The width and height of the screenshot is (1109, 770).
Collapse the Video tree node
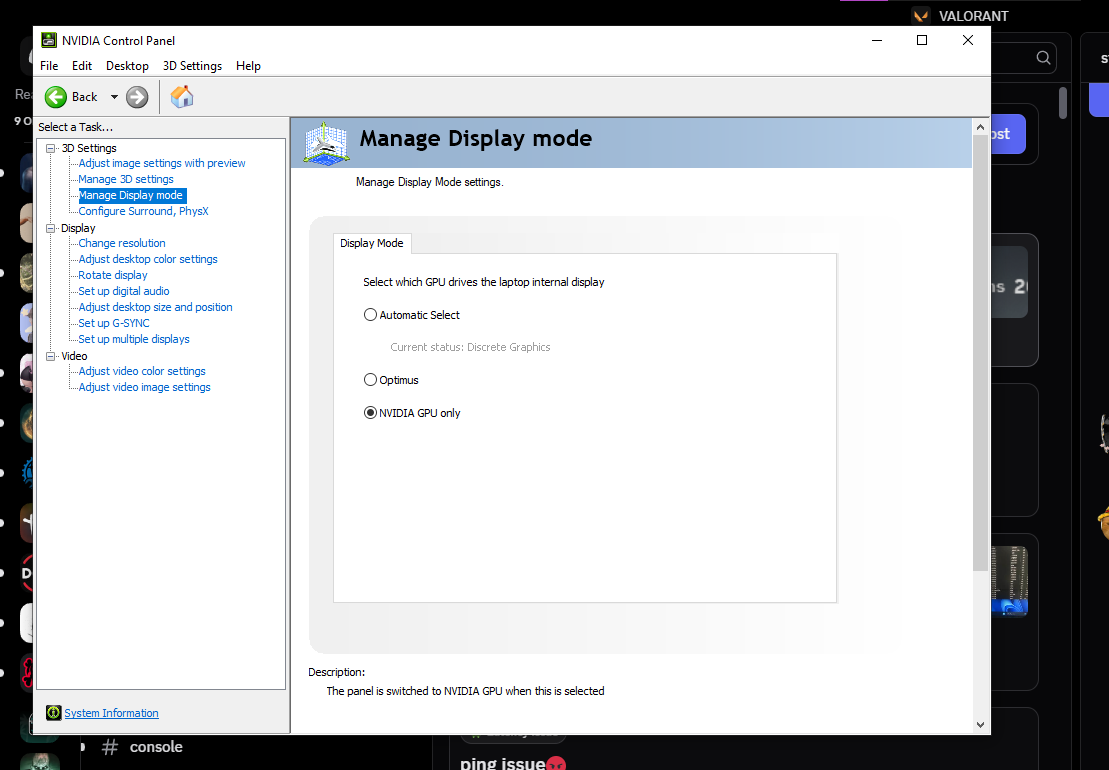click(x=50, y=356)
